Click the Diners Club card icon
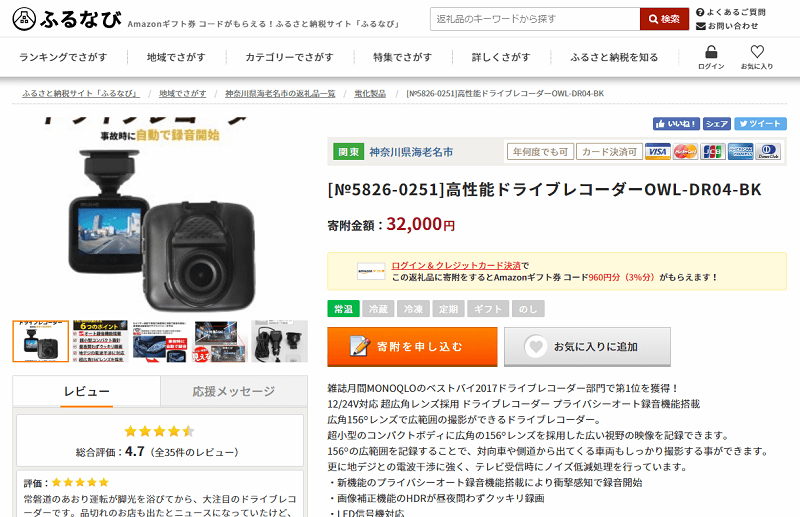The width and height of the screenshot is (800, 517). coord(768,152)
